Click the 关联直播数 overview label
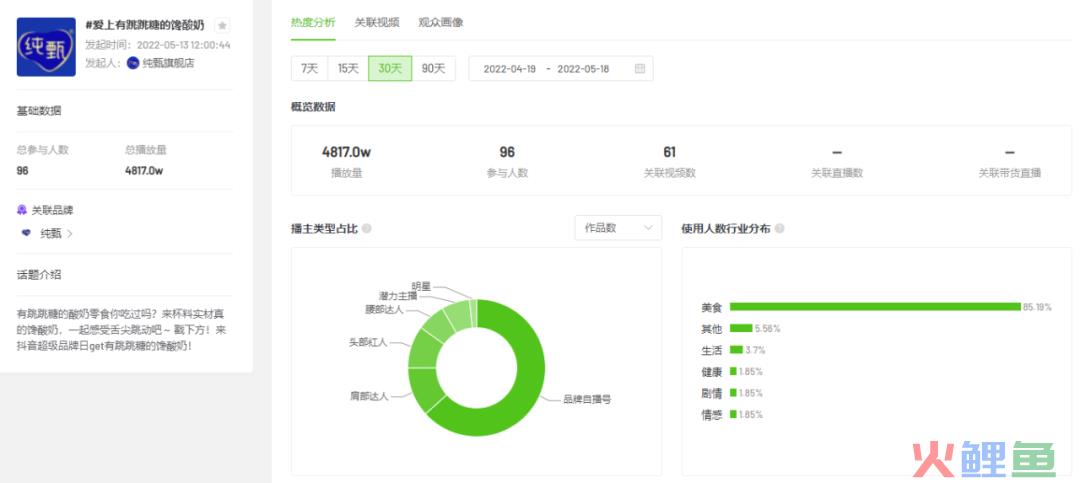Viewport: 1080px width, 483px height. pyautogui.click(x=837, y=174)
